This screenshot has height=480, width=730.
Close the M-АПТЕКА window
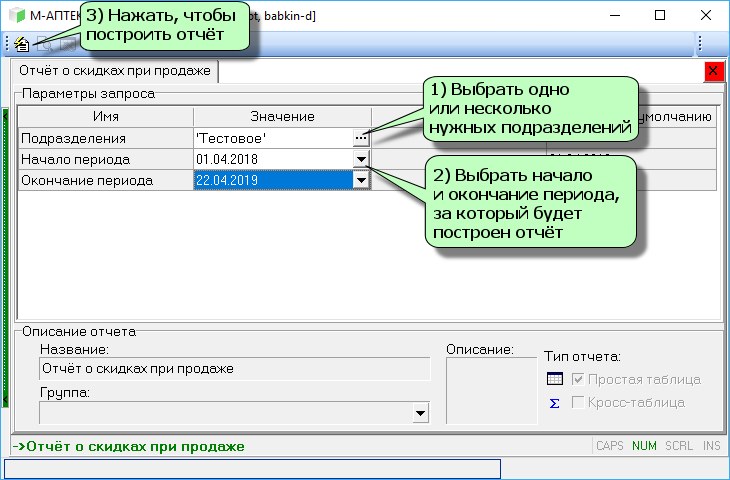coord(705,15)
